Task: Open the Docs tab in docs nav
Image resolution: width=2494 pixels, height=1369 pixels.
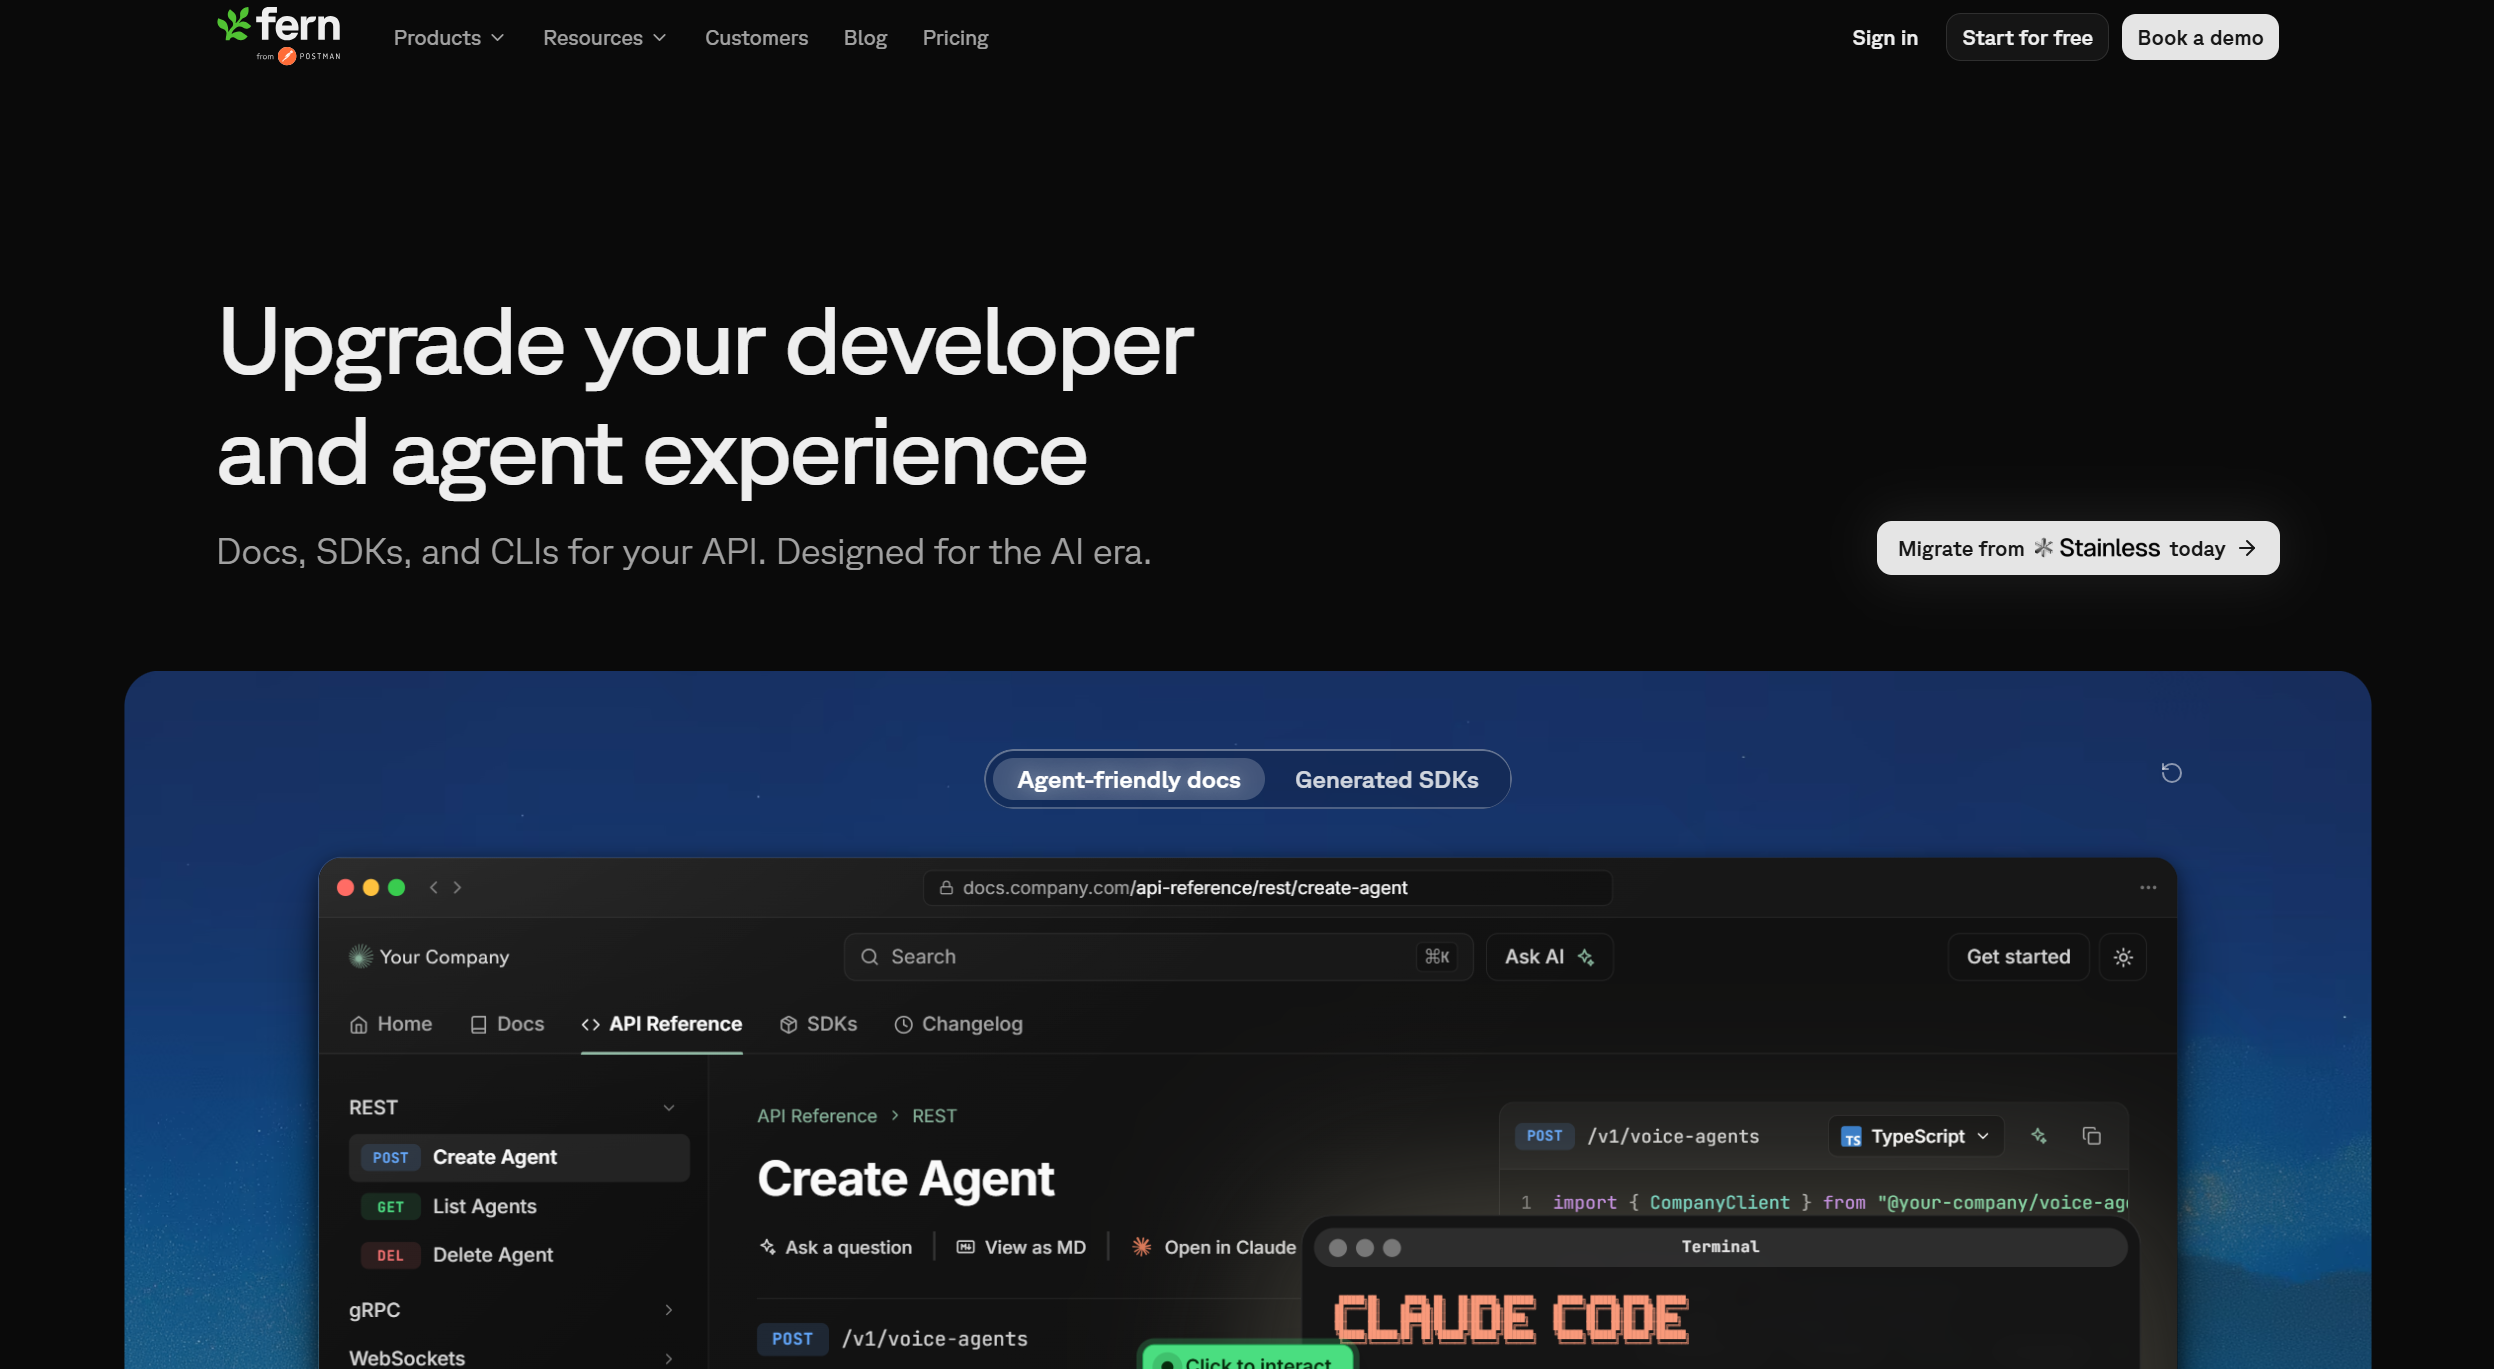Action: pos(507,1024)
